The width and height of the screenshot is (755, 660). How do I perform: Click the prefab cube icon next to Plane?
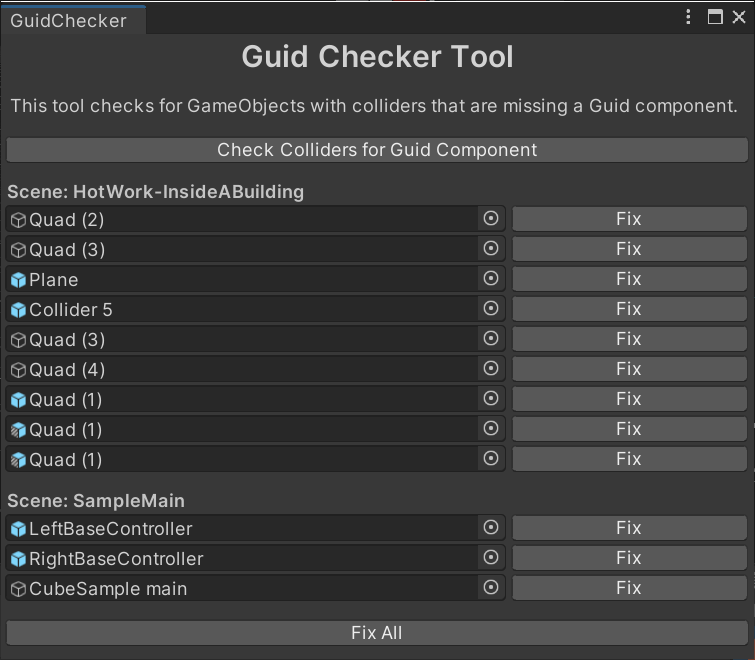(x=18, y=280)
